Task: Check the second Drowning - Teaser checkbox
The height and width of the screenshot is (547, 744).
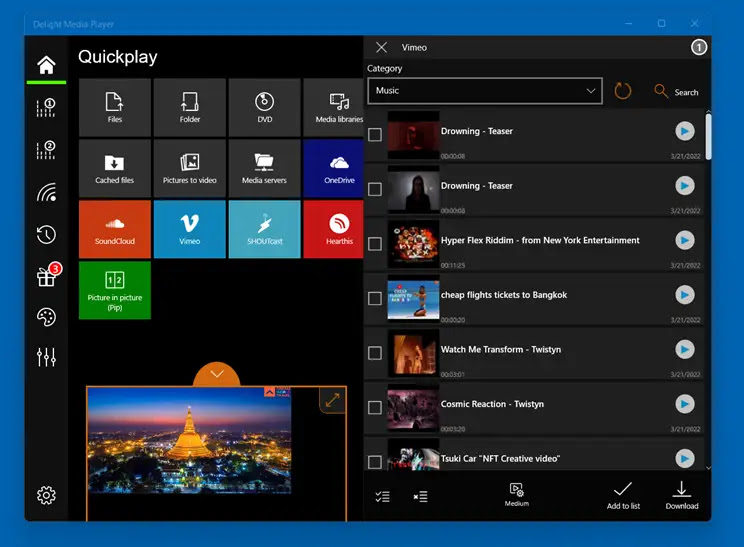Action: pos(375,189)
